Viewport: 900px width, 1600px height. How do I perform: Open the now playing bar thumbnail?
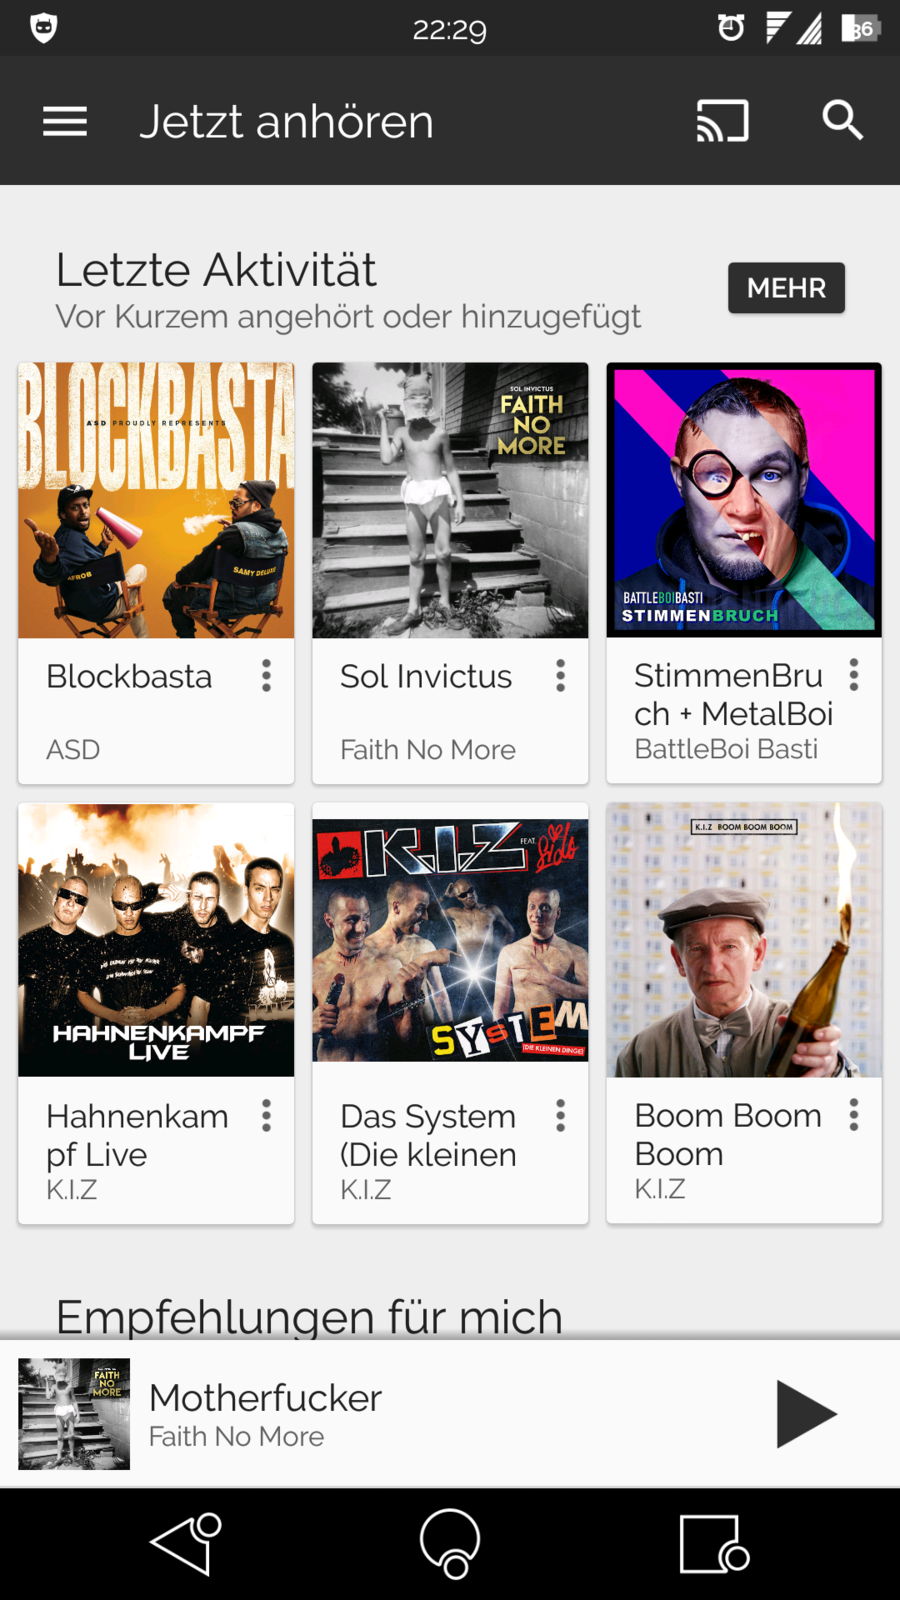point(74,1414)
